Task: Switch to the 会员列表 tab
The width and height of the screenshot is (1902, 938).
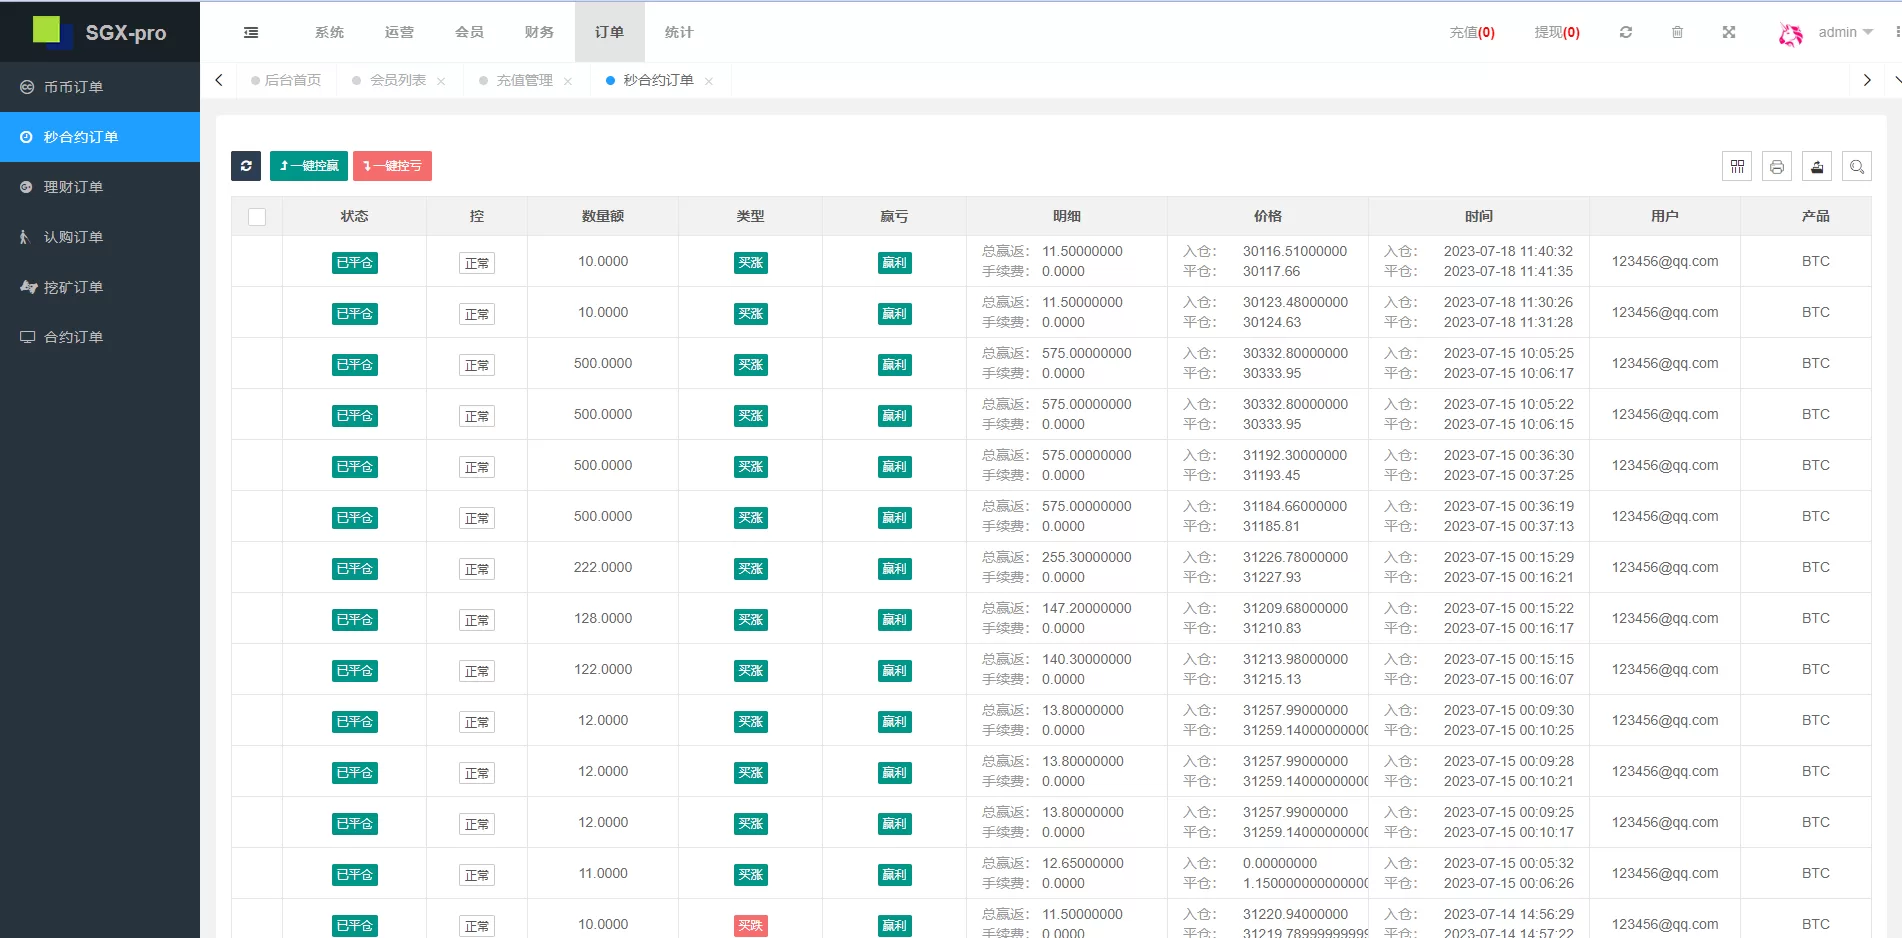Action: click(x=397, y=80)
